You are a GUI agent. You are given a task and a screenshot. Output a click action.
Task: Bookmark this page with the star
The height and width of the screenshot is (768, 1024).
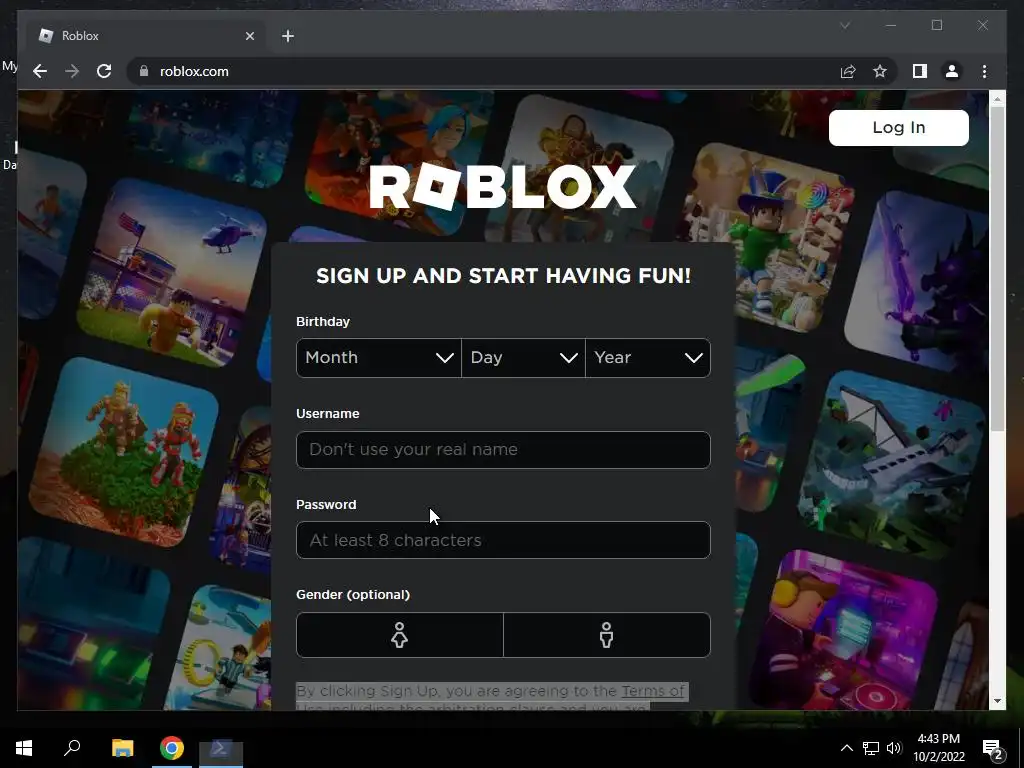pos(880,71)
